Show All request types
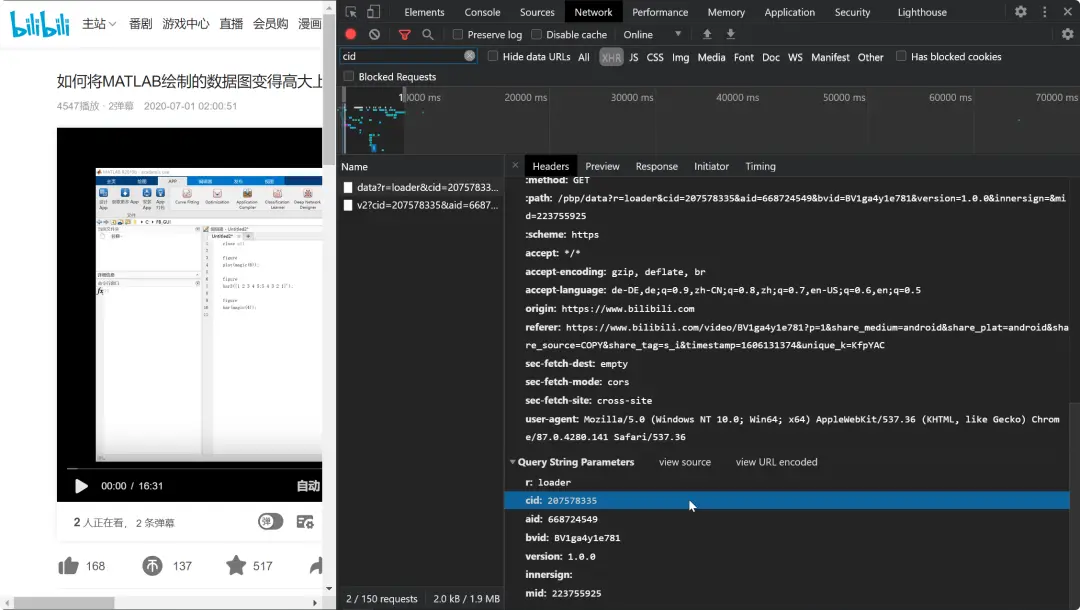Image resolution: width=1080 pixels, height=610 pixels. click(584, 57)
